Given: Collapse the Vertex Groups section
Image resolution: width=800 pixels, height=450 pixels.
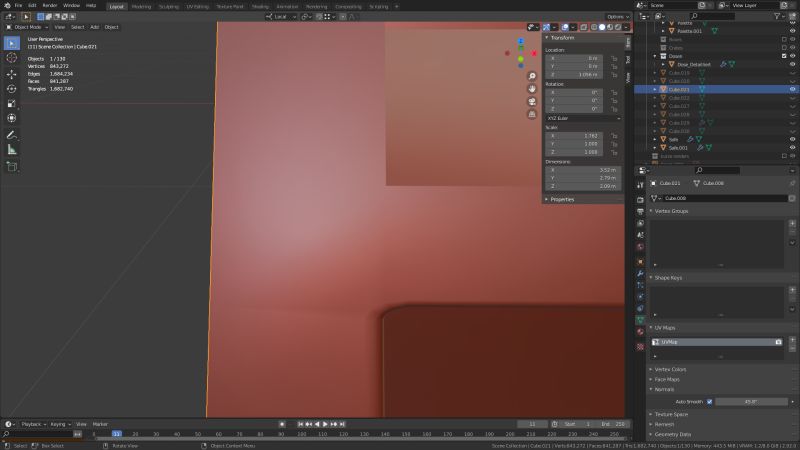Looking at the screenshot, I should coord(671,211).
